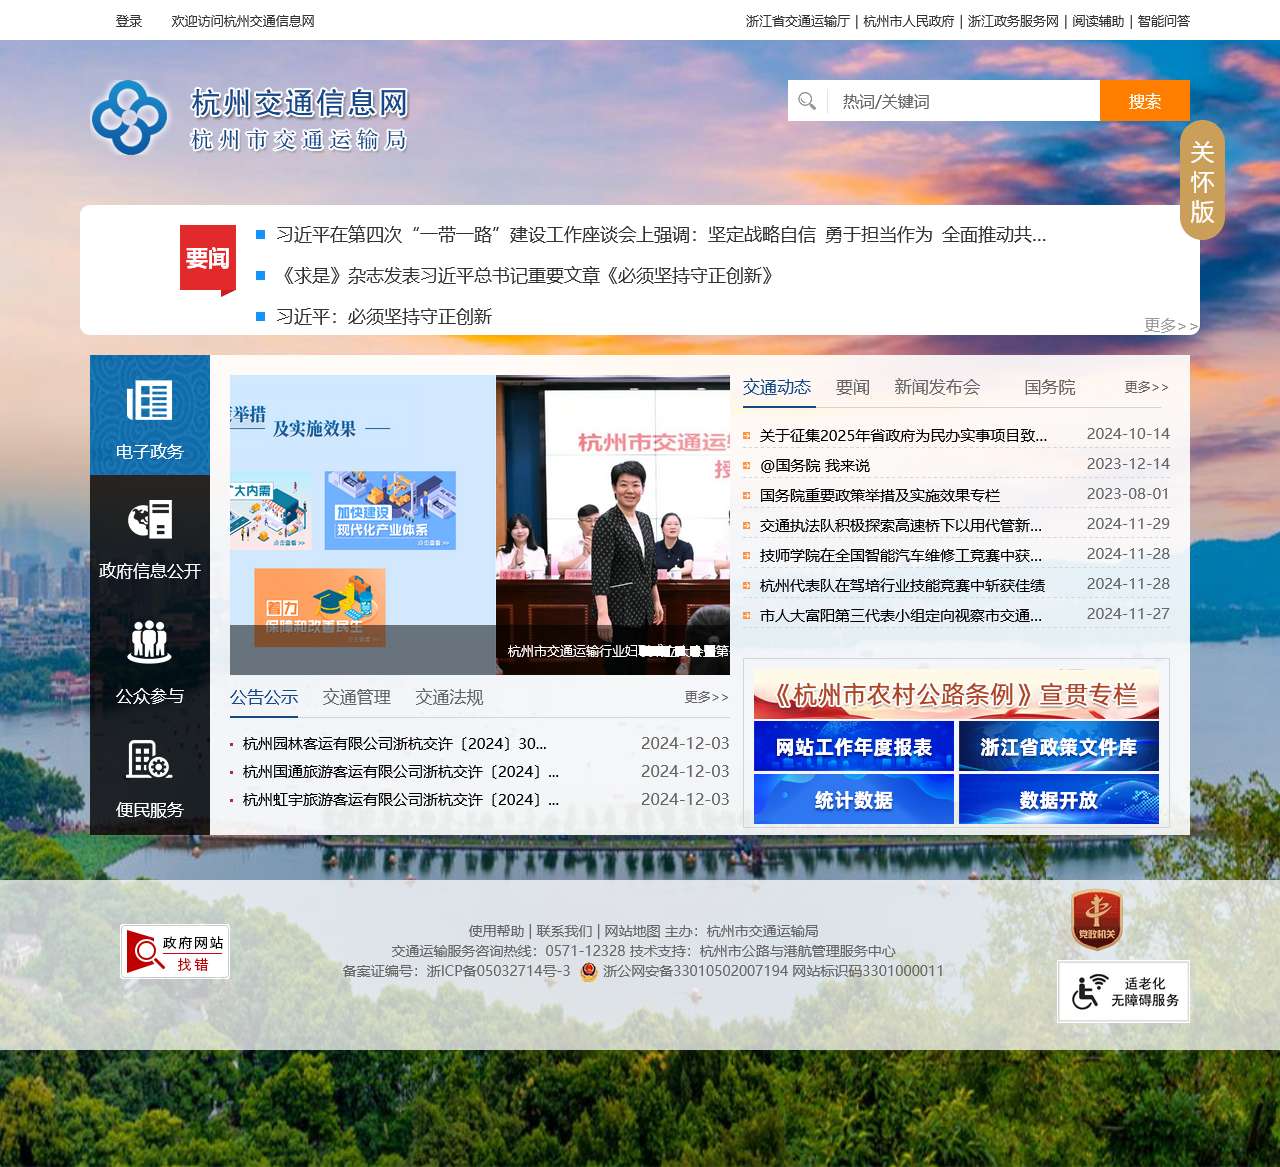Click the 党政机关 red emblem
Viewport: 1280px width, 1167px height.
click(1097, 920)
